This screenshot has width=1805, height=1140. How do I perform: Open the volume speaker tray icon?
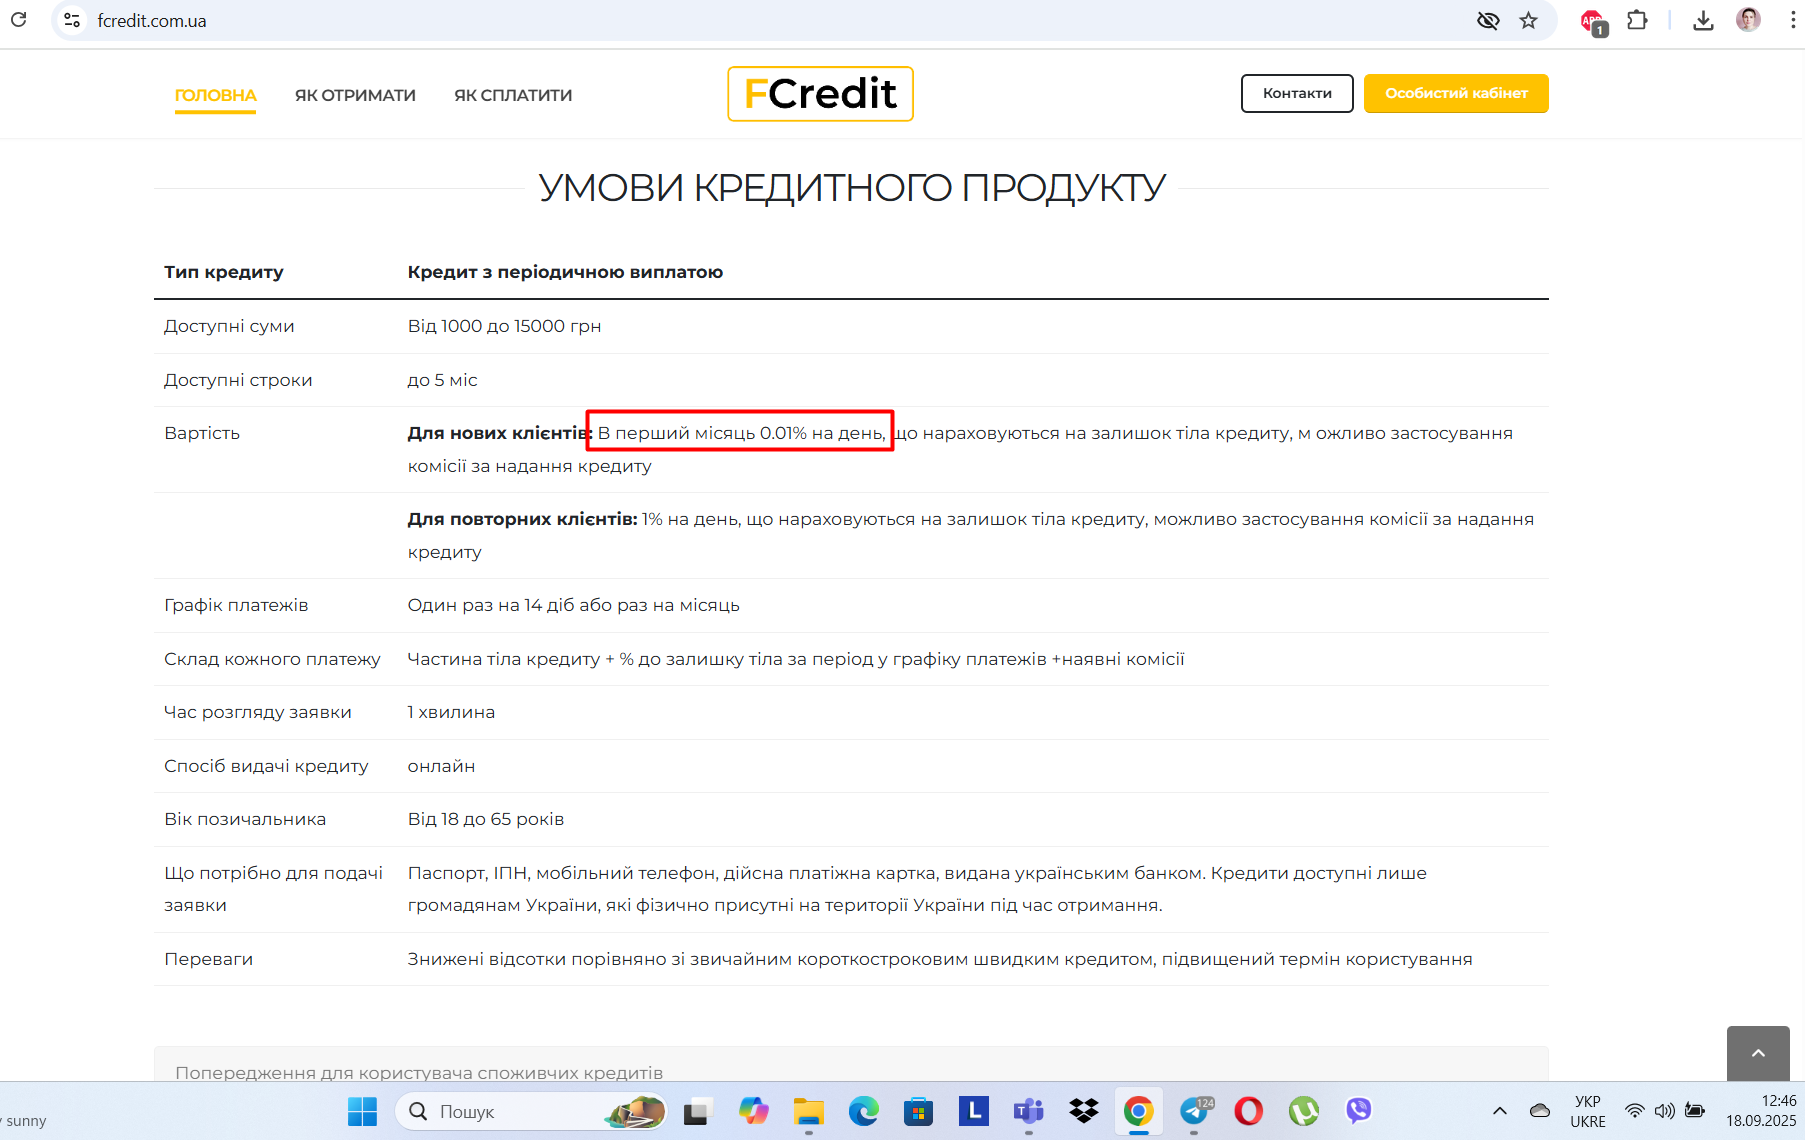1664,1111
